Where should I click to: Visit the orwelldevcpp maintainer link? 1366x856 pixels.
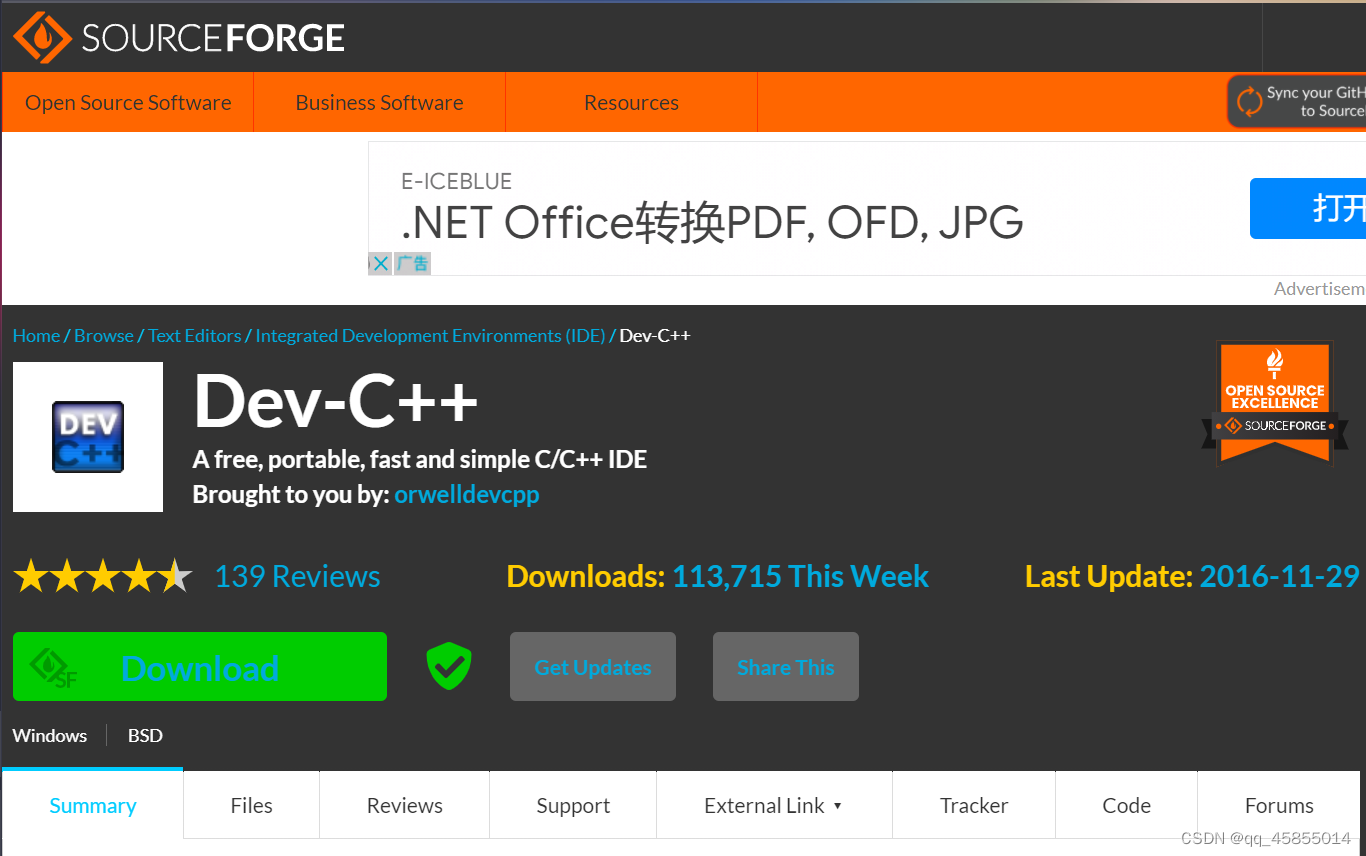(466, 494)
